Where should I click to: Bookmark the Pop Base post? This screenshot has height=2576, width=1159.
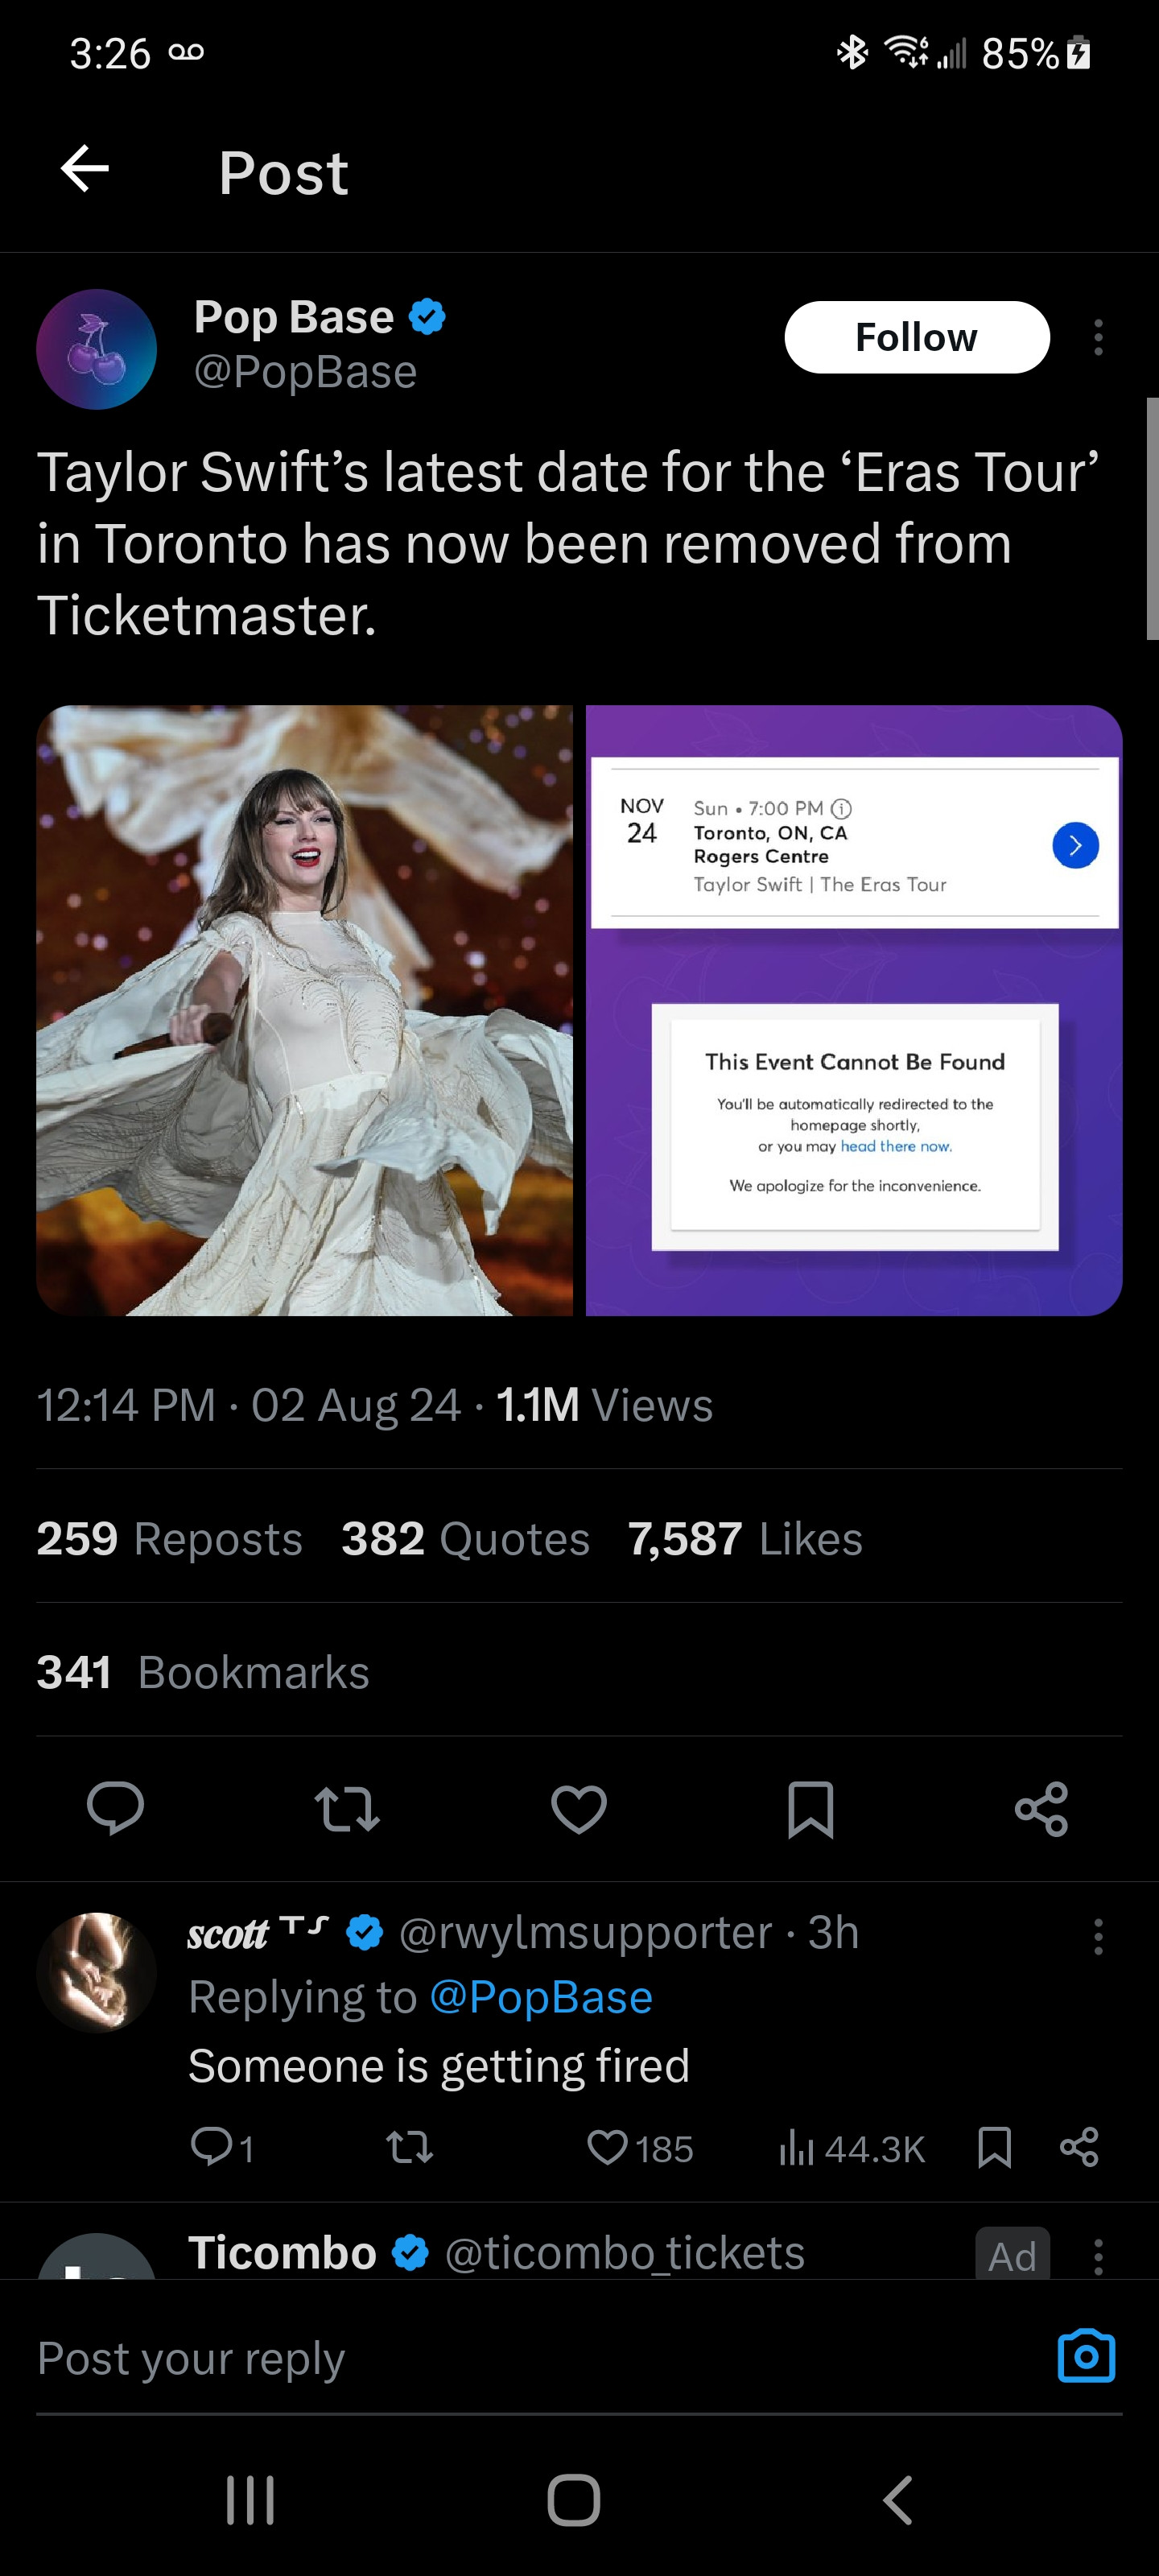coord(810,1808)
